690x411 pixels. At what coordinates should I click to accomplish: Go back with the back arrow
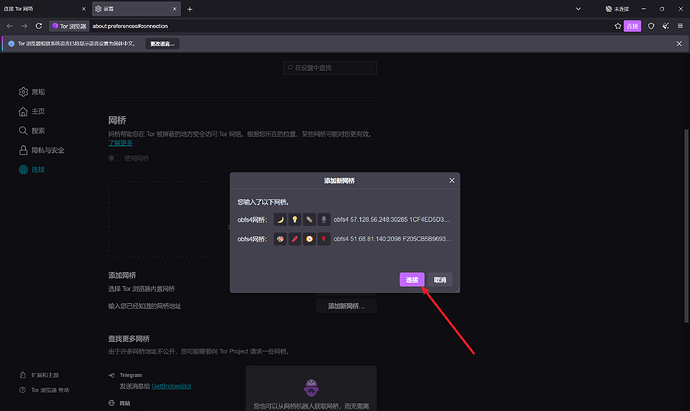pos(10,26)
